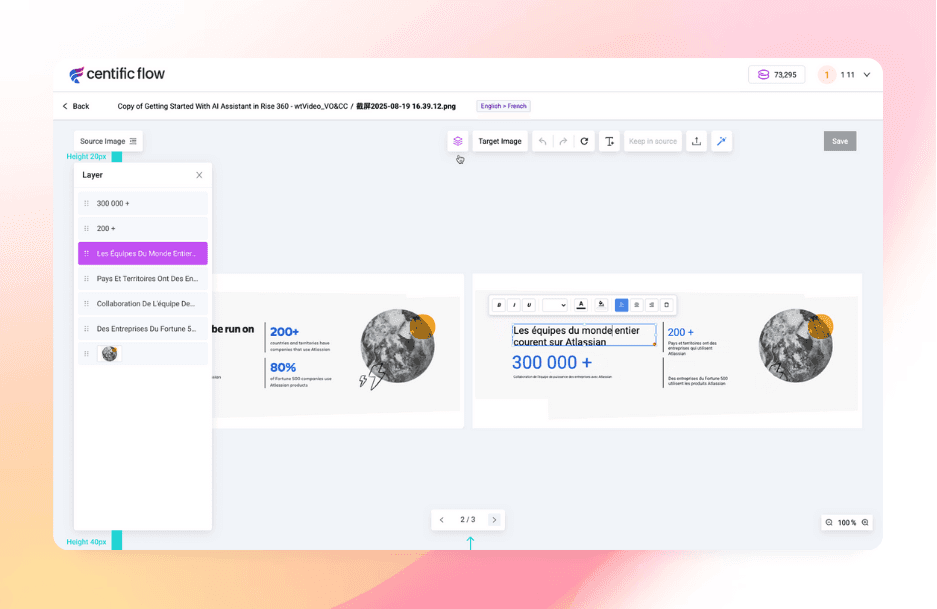Click the '80%' text in source image
The width and height of the screenshot is (937, 609).
(x=283, y=367)
